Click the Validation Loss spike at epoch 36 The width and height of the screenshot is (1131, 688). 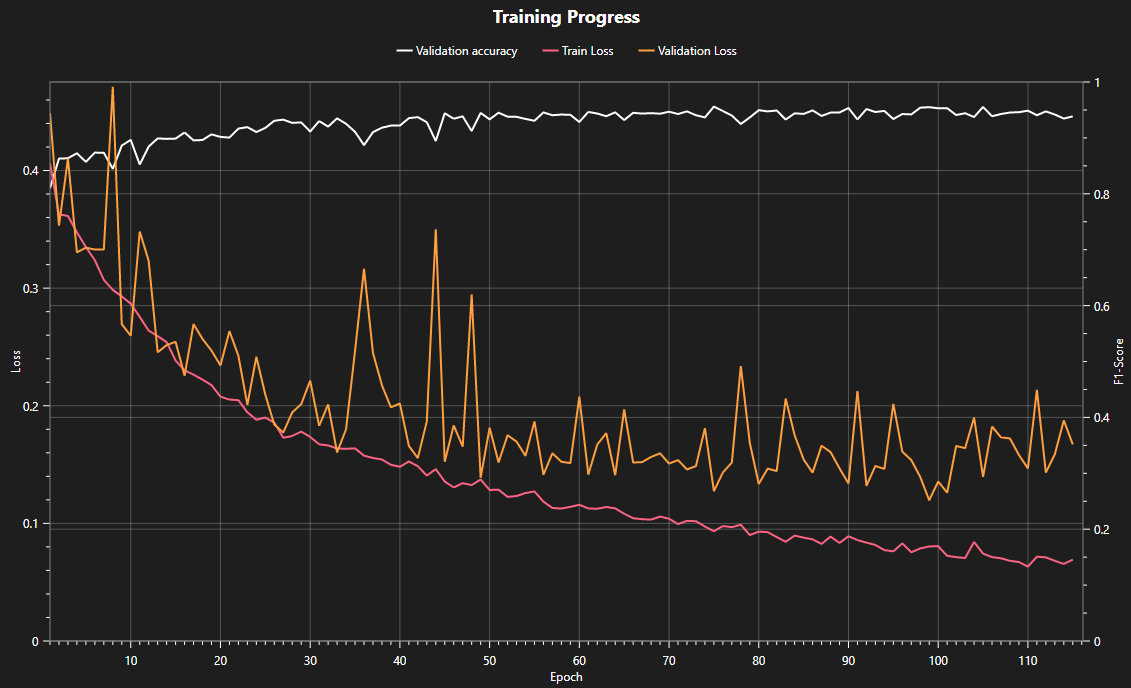tap(364, 270)
